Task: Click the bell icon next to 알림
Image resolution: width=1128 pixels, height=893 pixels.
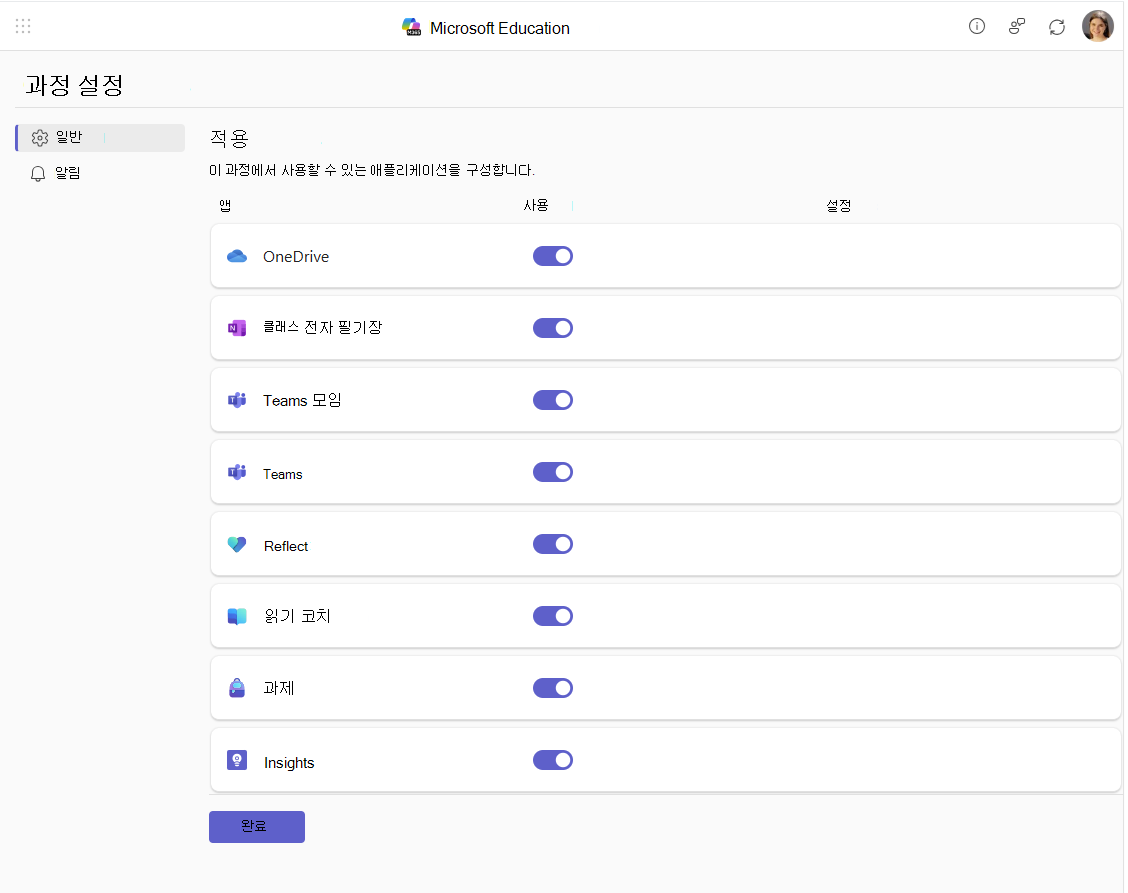Action: (38, 173)
